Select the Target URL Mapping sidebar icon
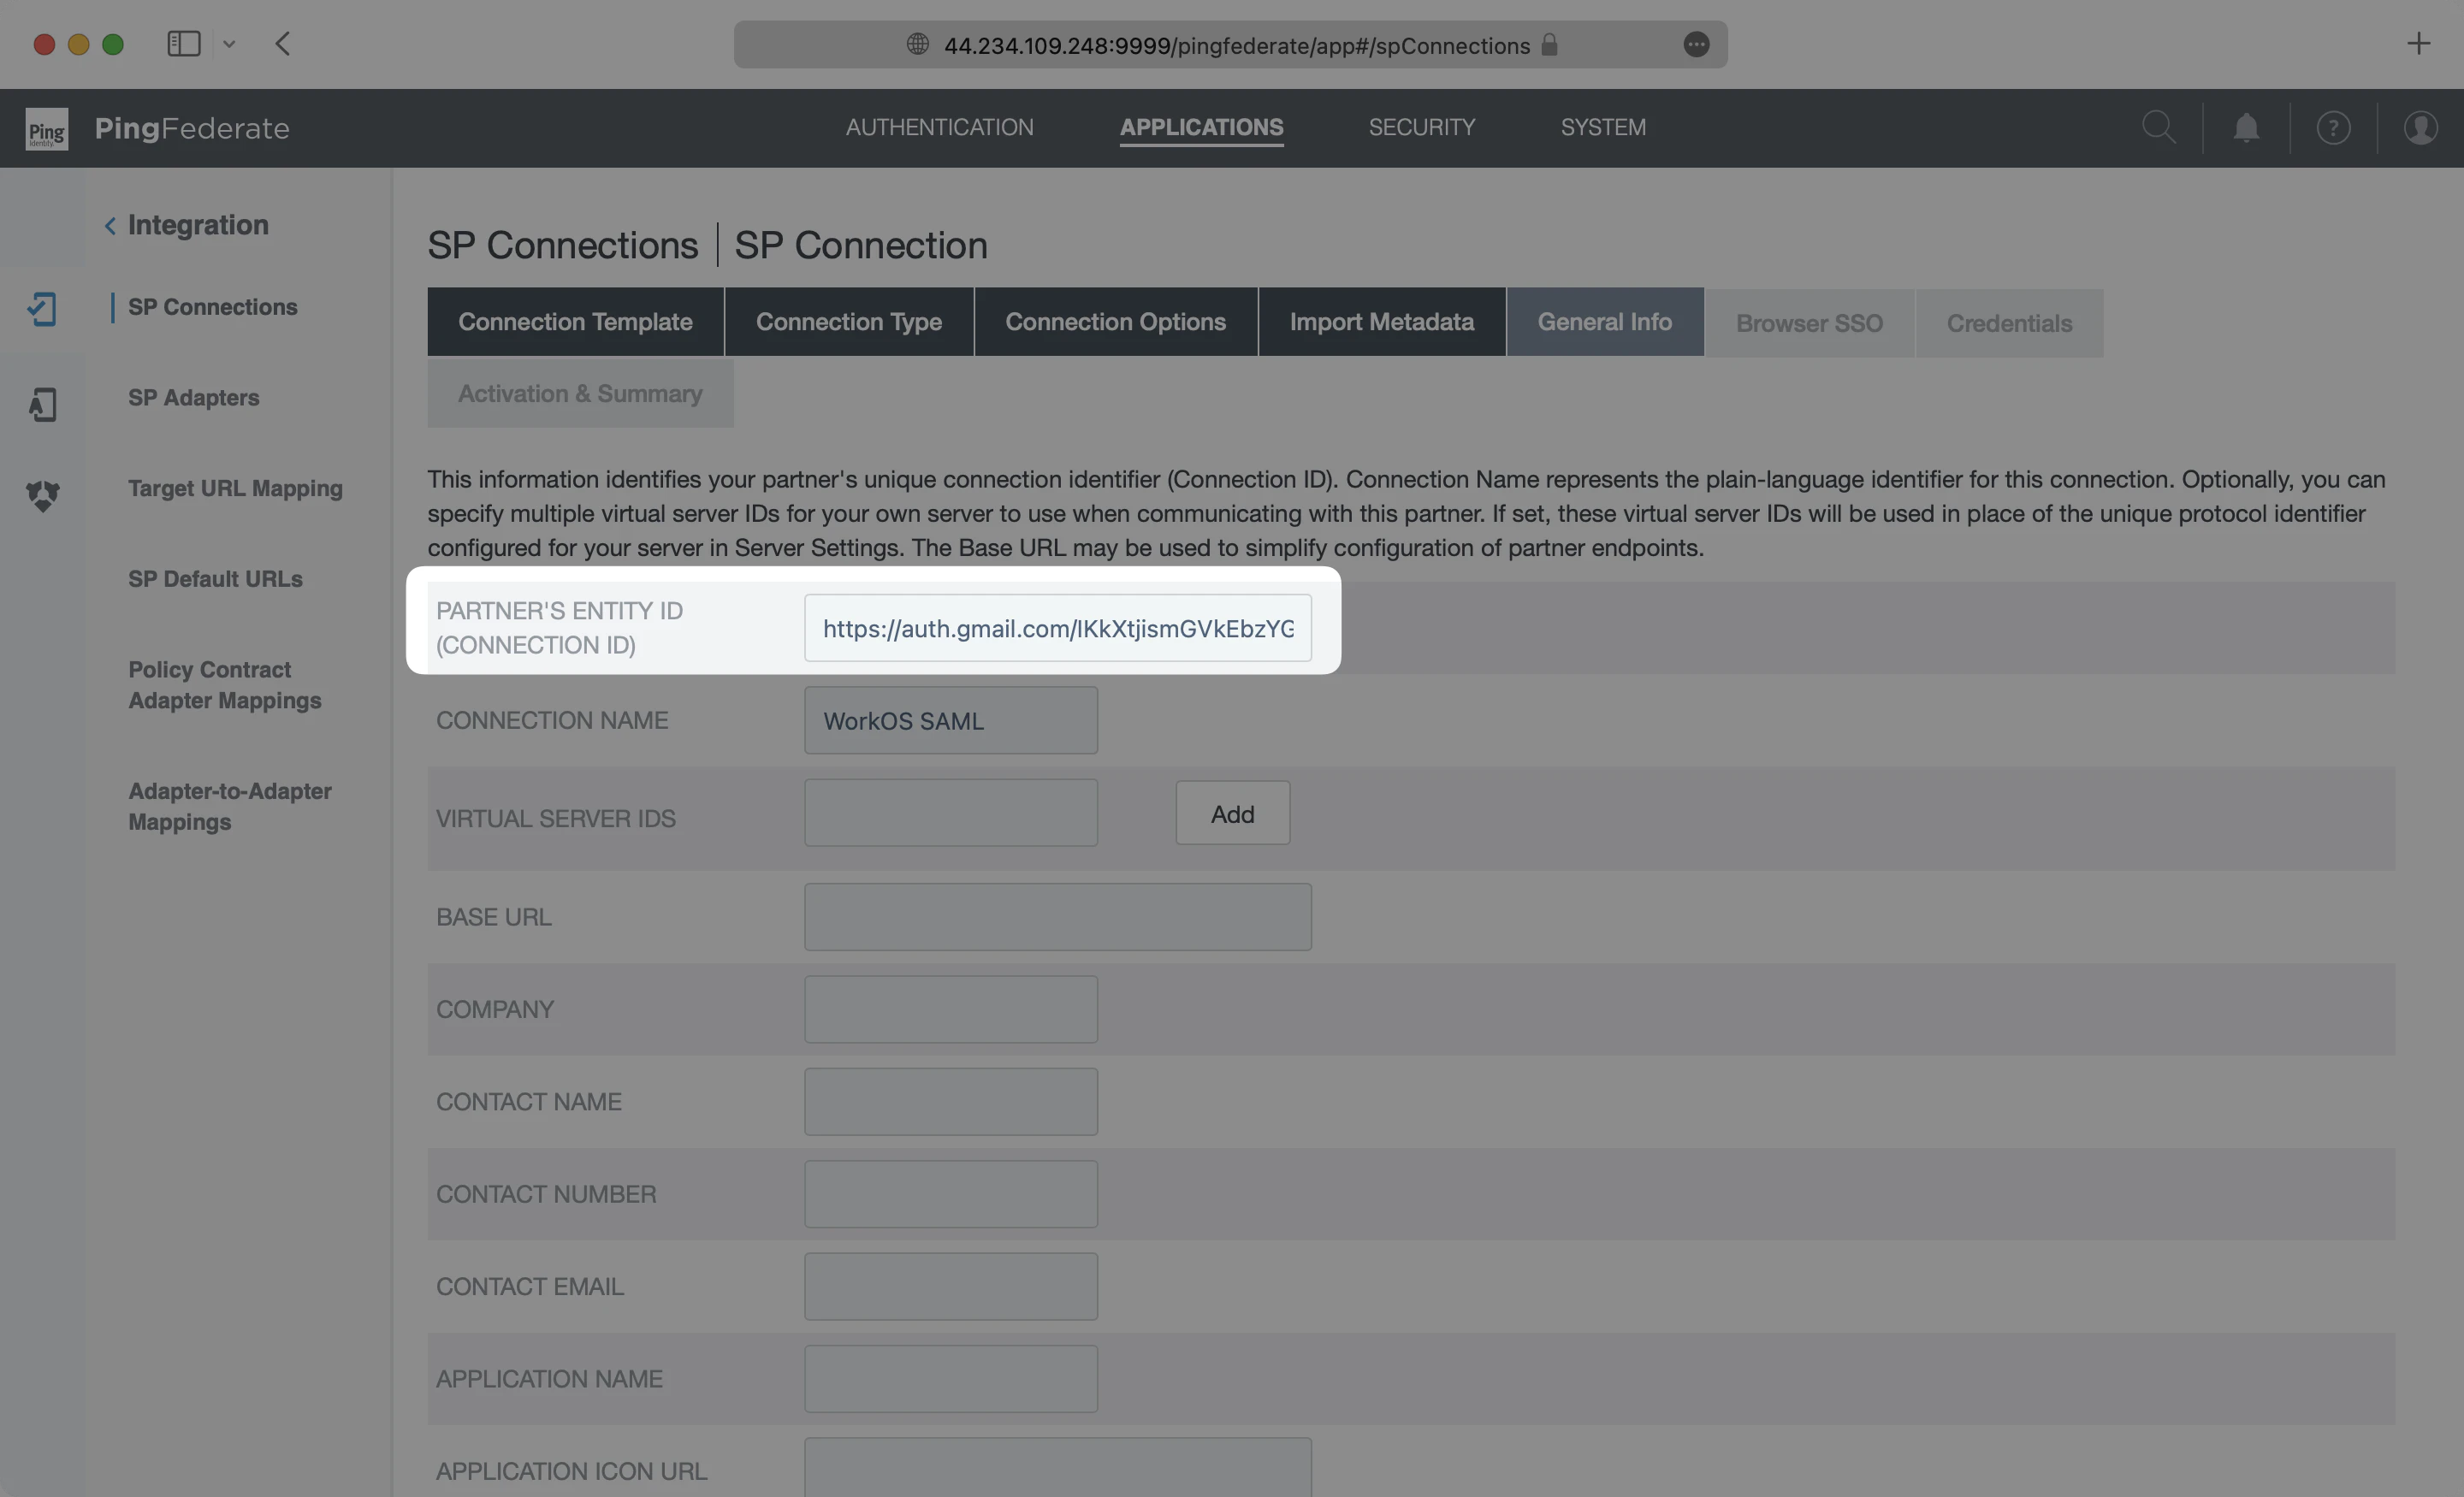The width and height of the screenshot is (2464, 1497). click(42, 495)
